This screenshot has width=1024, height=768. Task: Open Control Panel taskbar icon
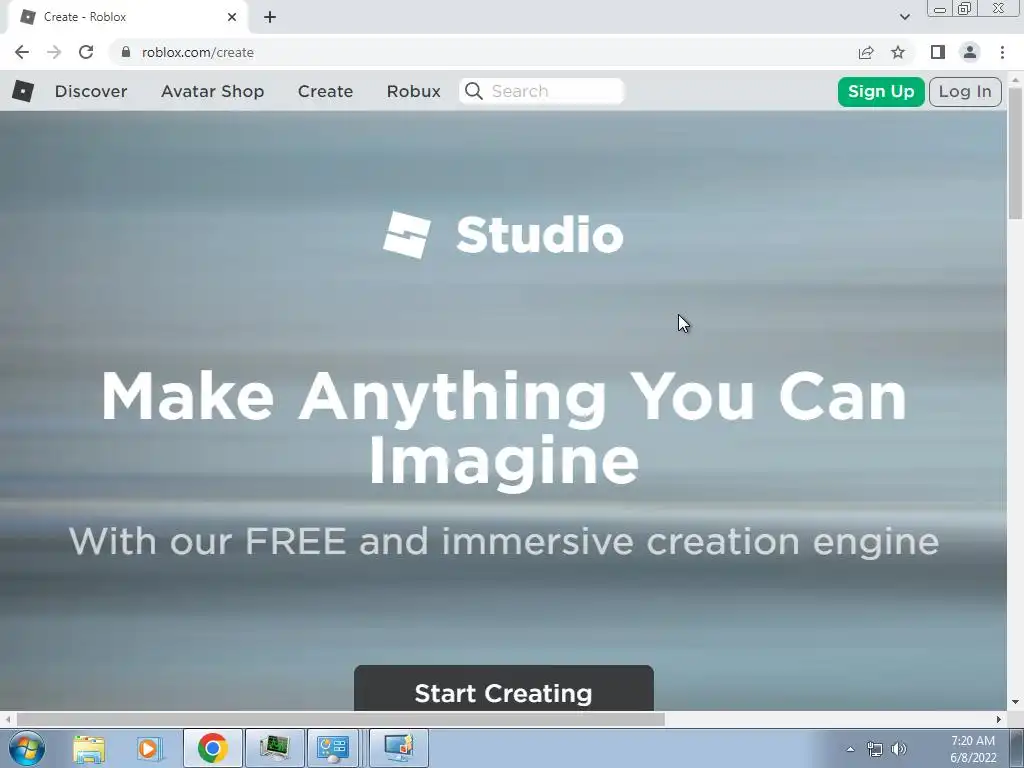(333, 748)
